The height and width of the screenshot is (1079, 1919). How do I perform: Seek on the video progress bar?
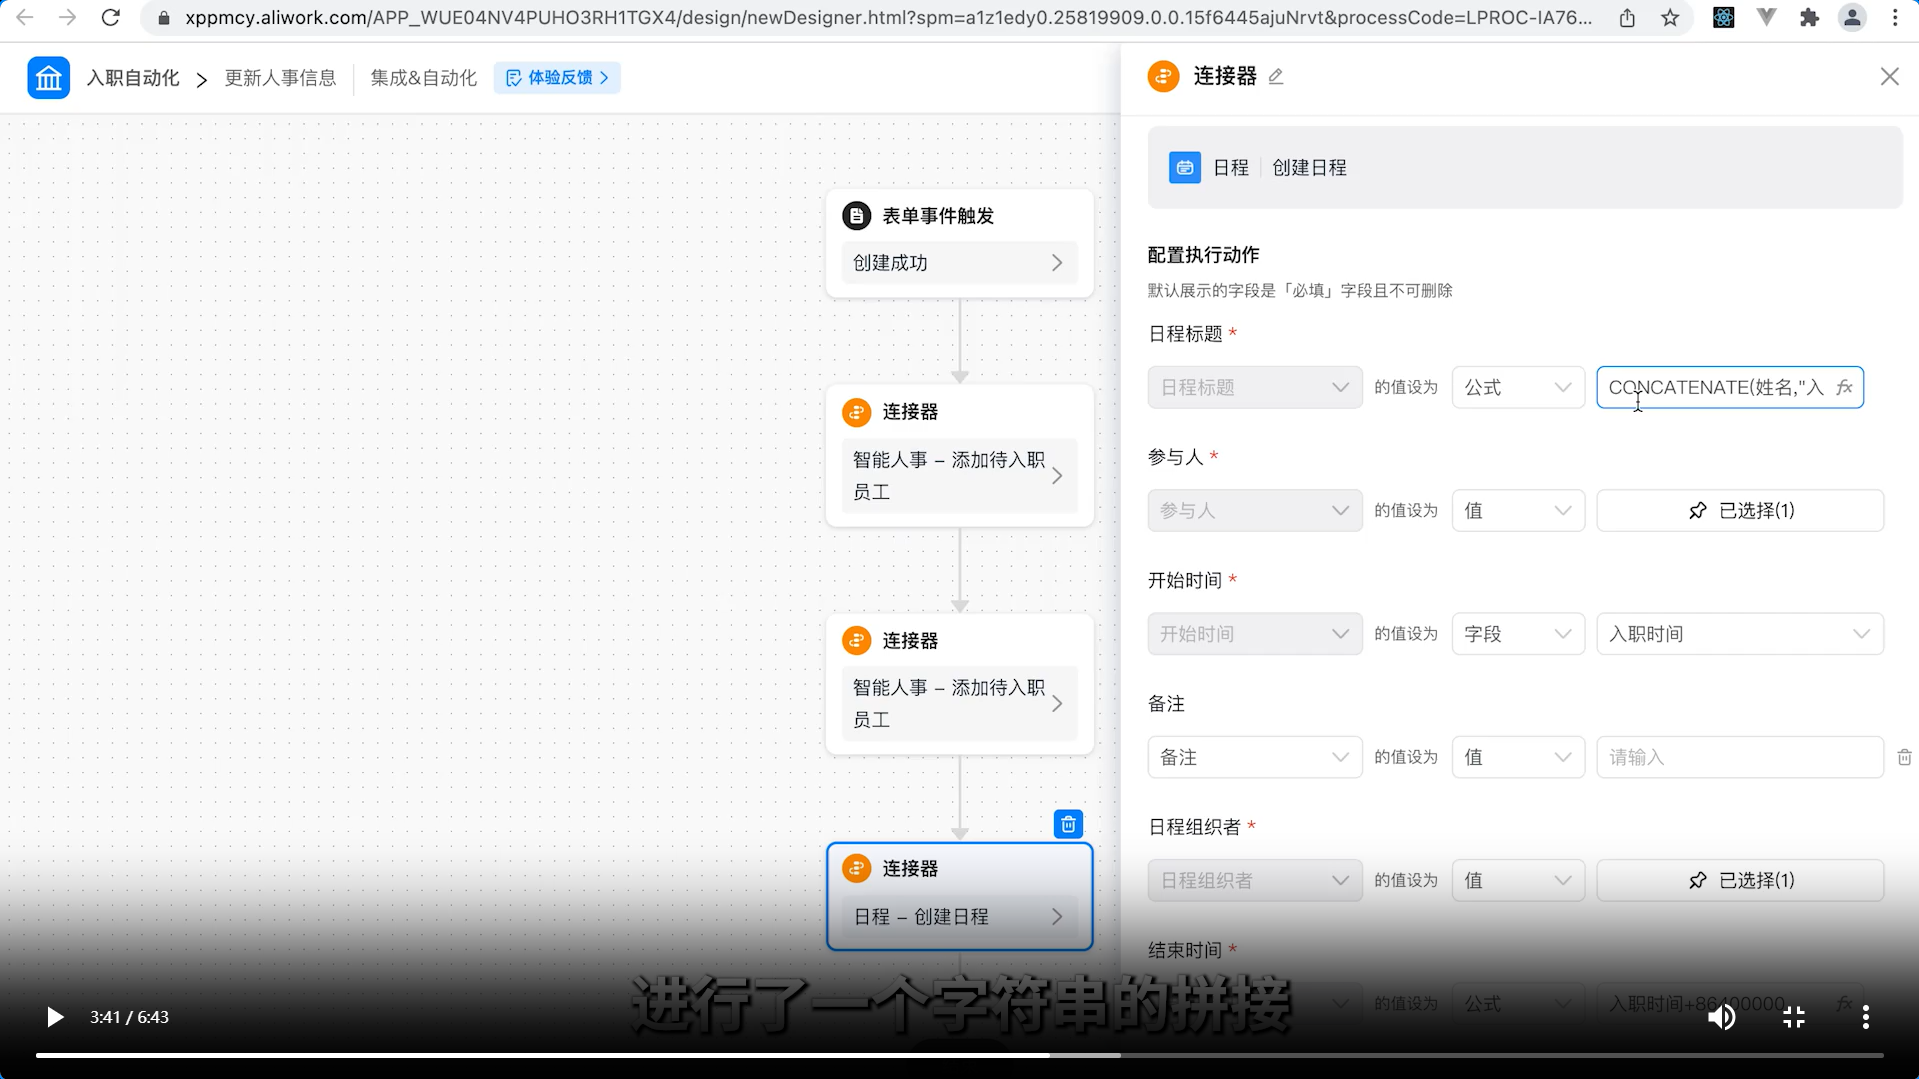click(x=960, y=1055)
